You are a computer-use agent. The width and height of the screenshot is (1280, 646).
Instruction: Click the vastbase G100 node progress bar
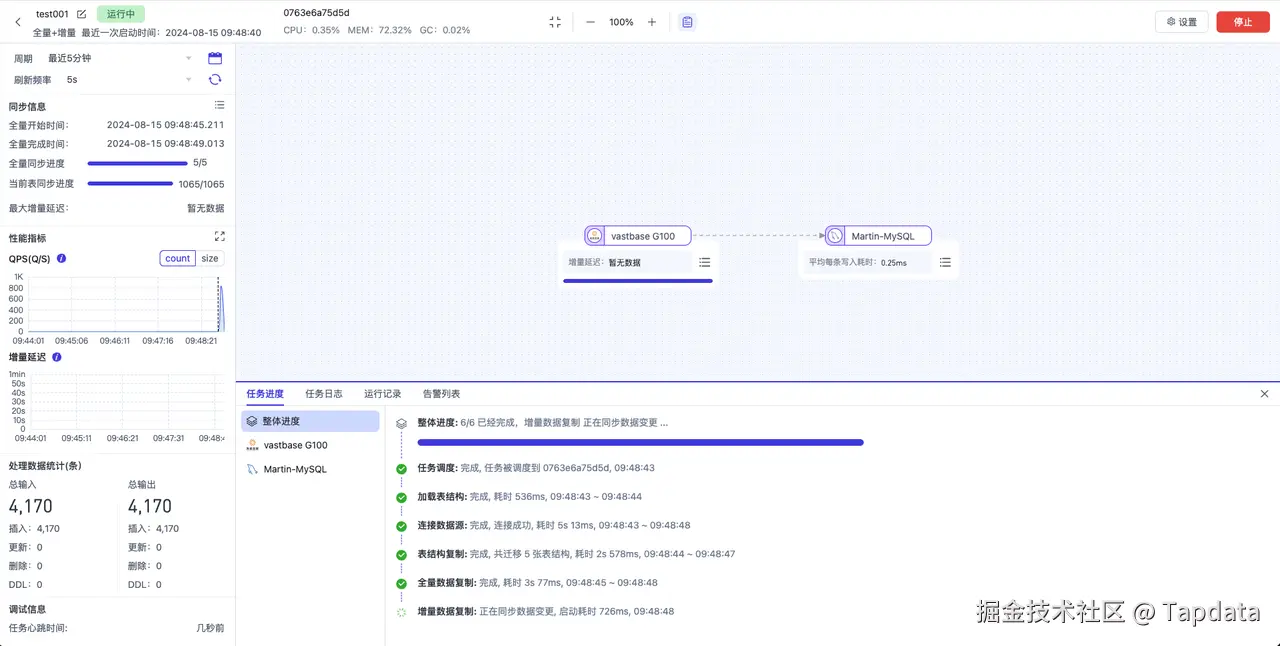(x=638, y=281)
